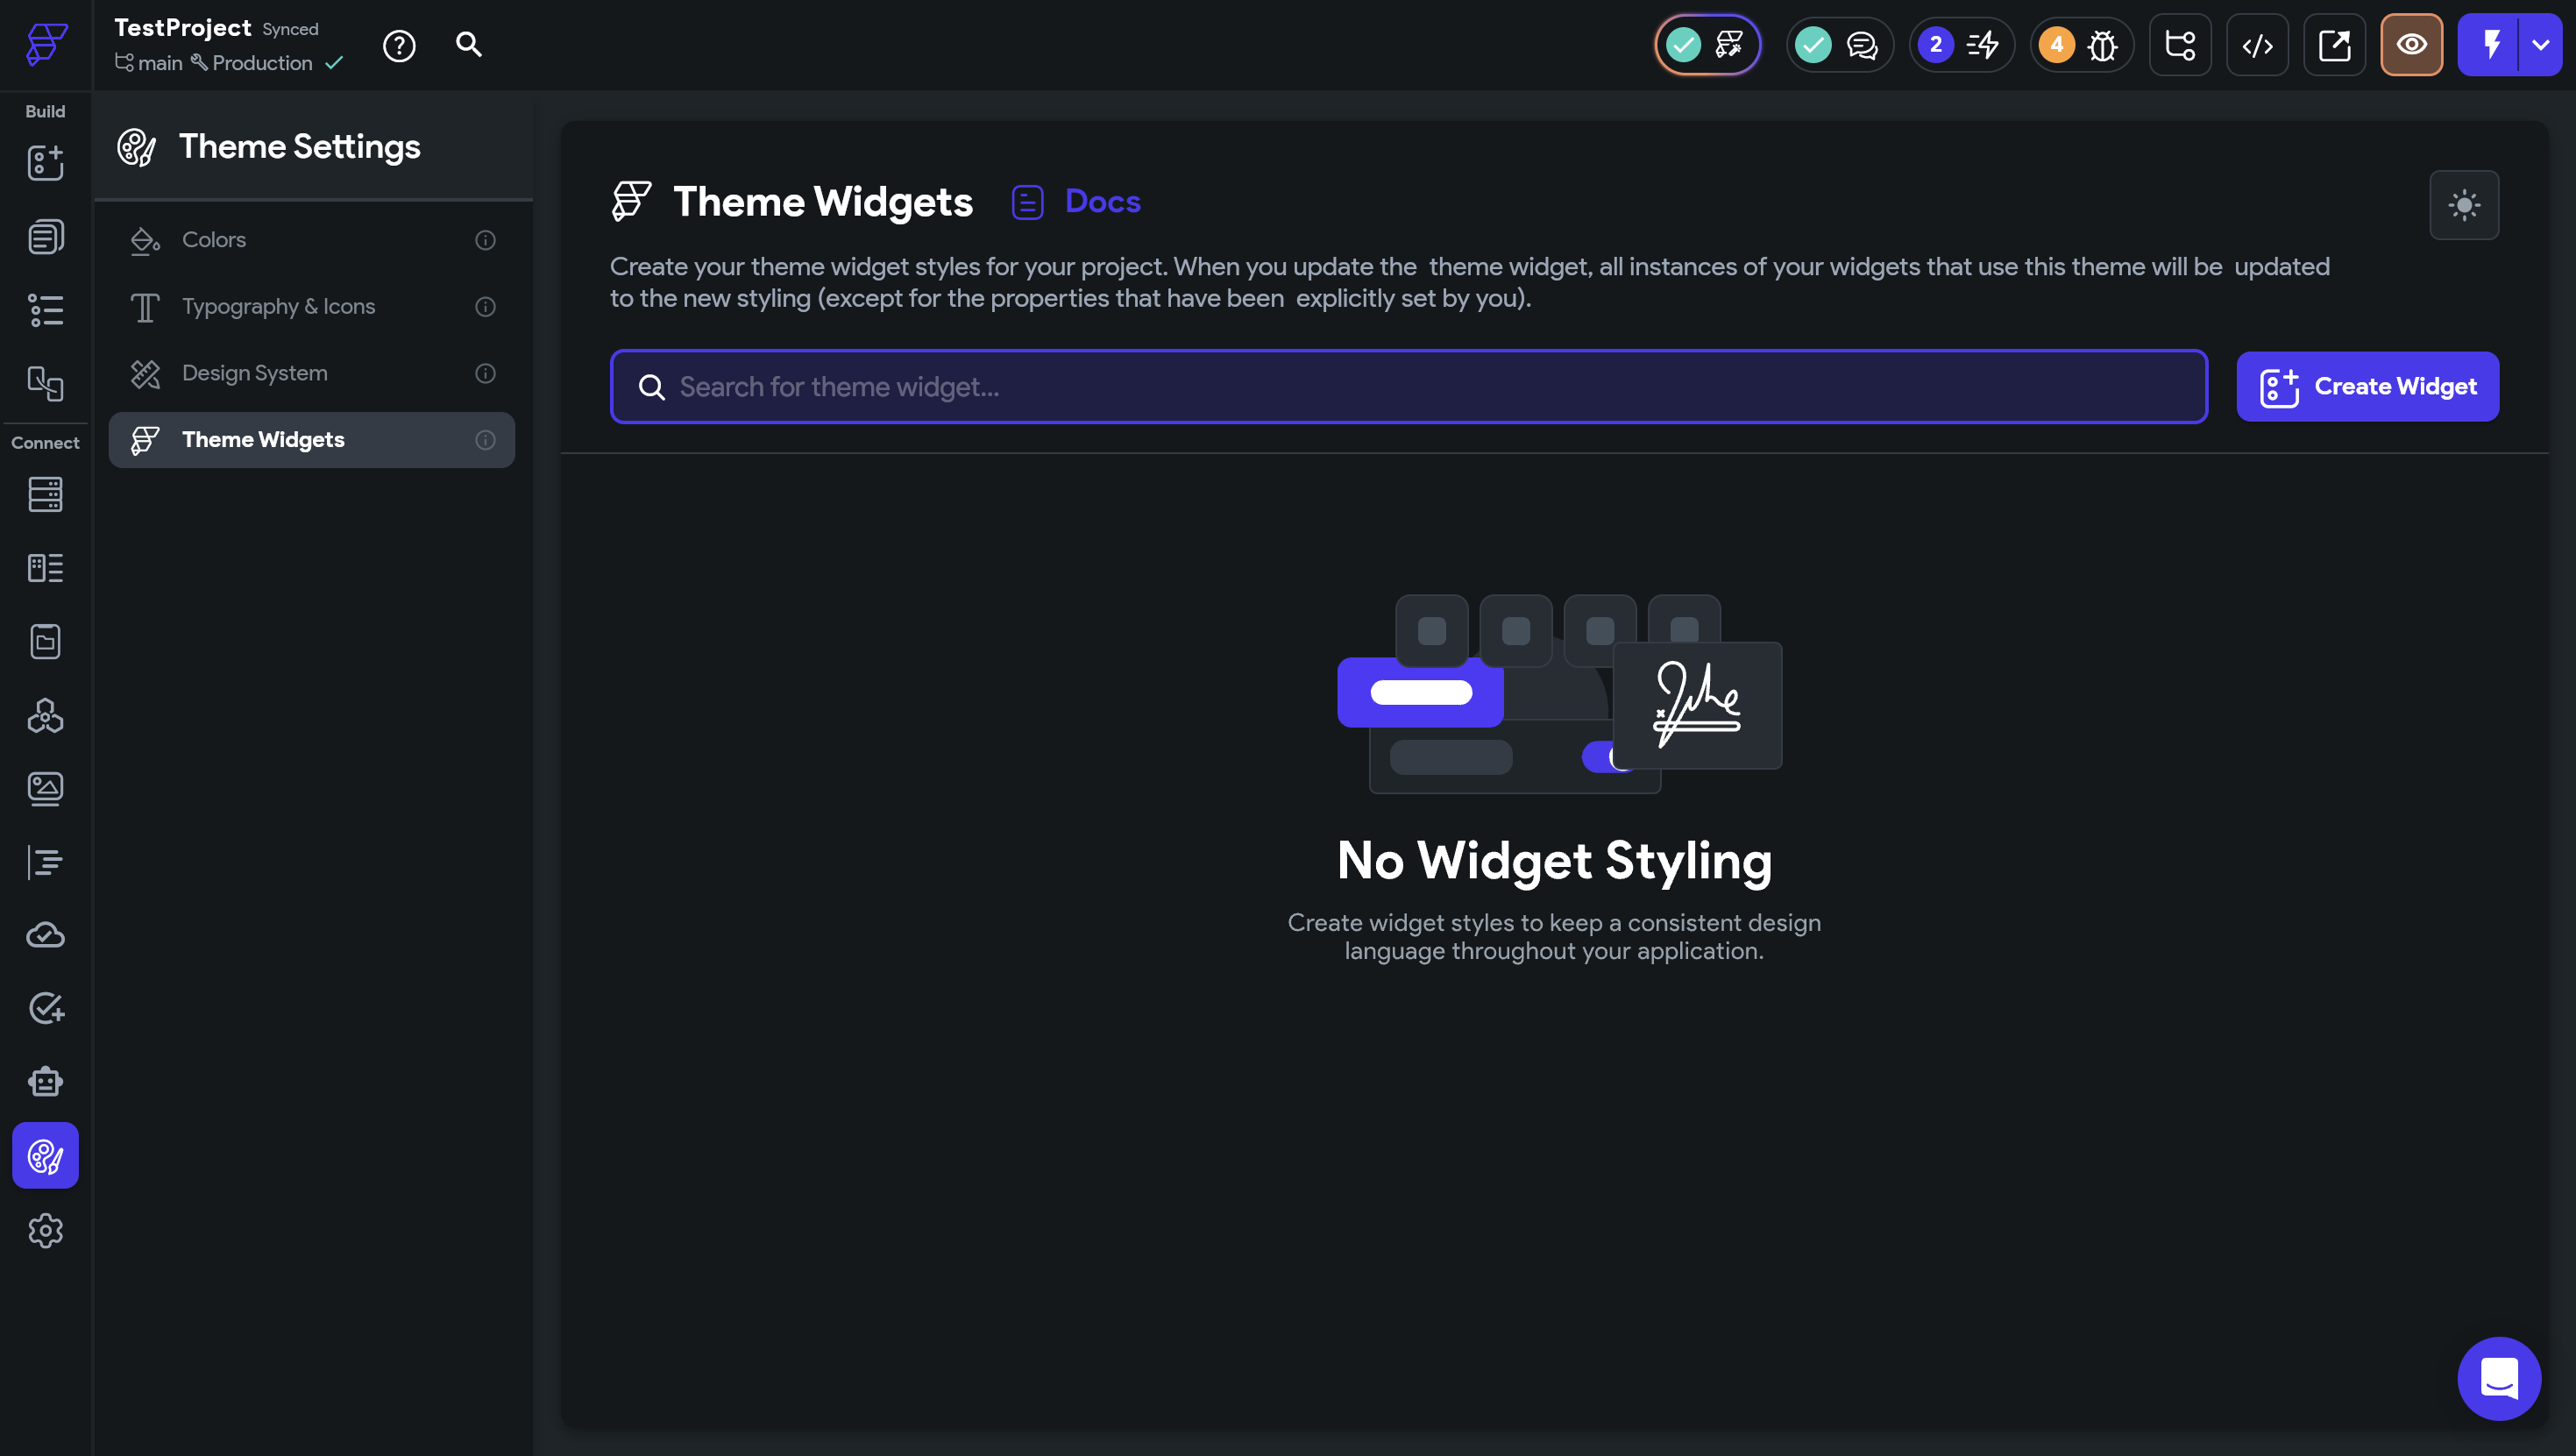Open the View Code button

(2257, 45)
